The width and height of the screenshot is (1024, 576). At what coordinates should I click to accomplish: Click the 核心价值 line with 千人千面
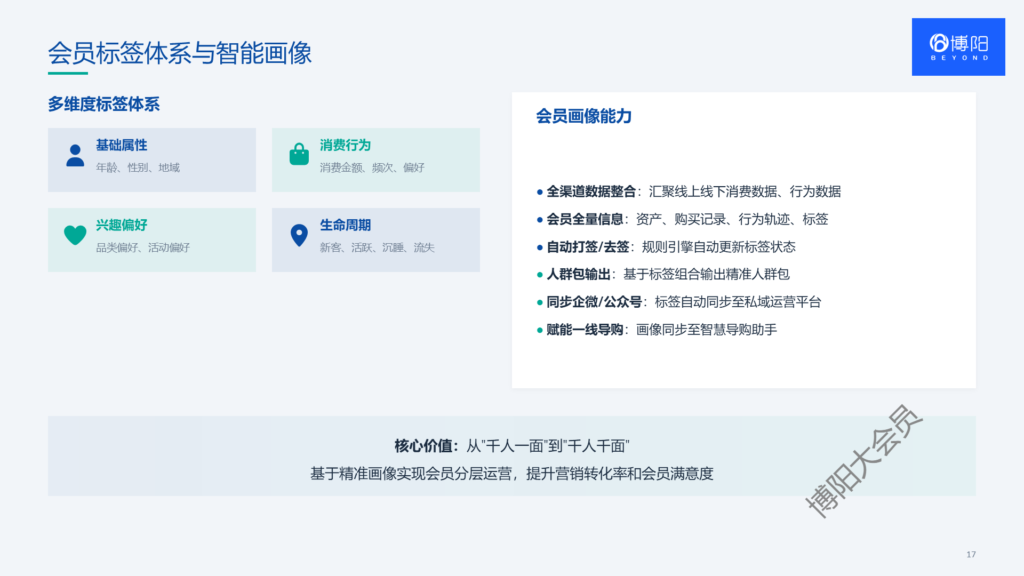click(511, 446)
